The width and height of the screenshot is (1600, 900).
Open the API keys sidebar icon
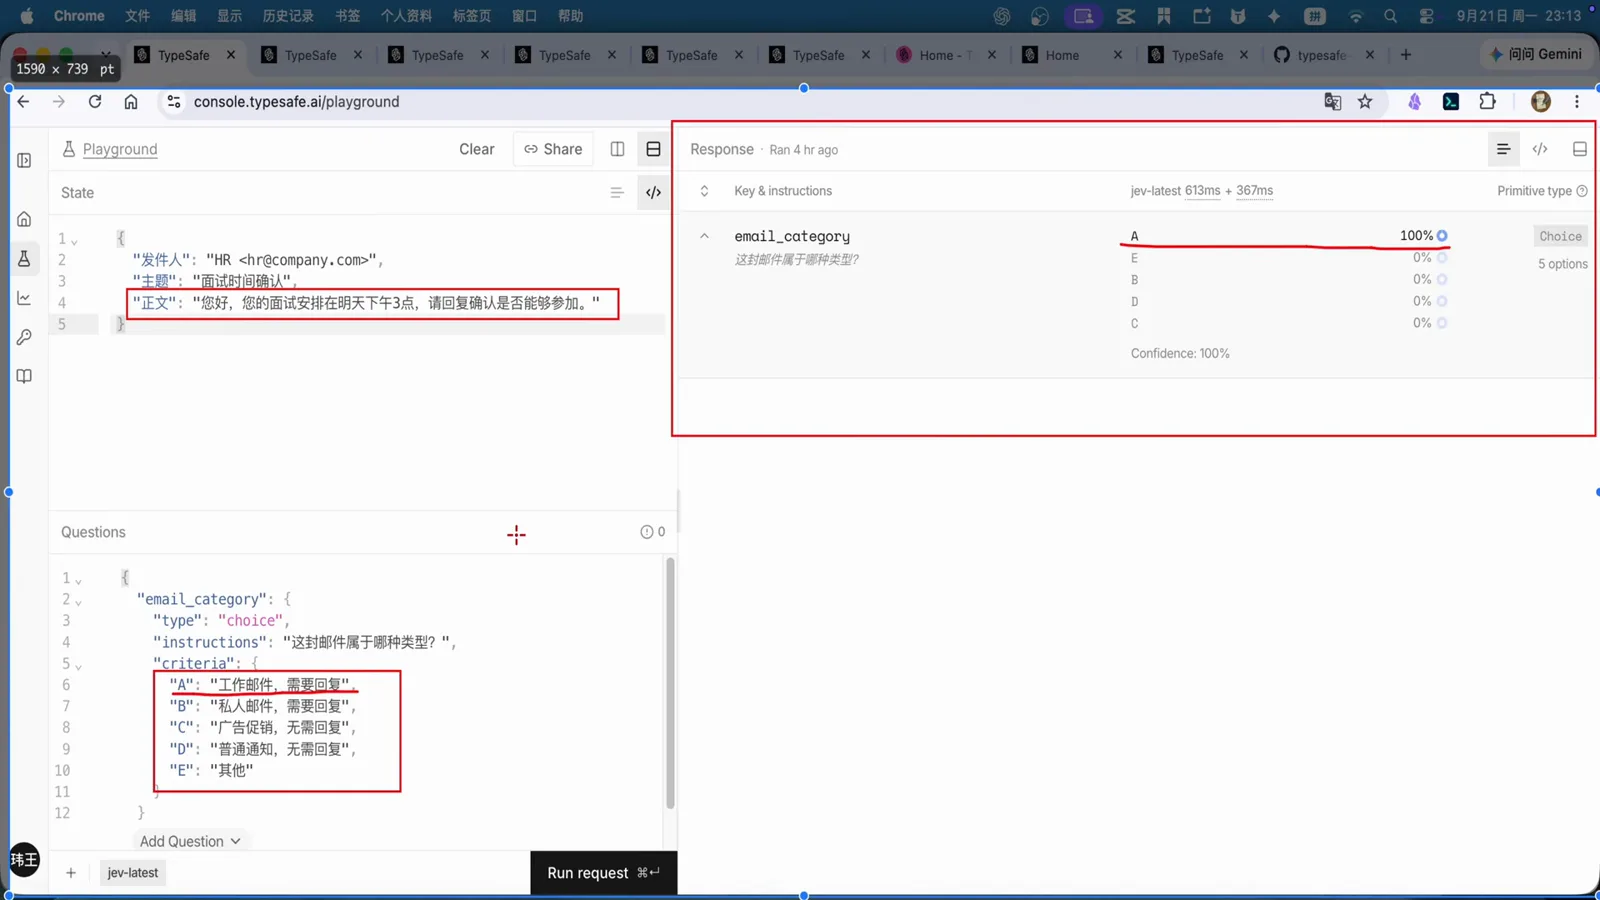click(x=24, y=337)
